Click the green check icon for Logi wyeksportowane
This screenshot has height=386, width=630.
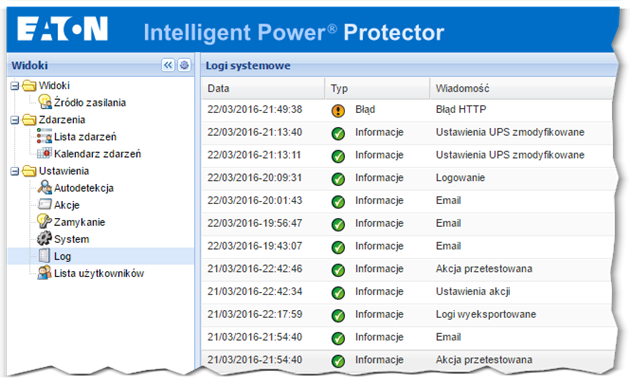(x=338, y=315)
